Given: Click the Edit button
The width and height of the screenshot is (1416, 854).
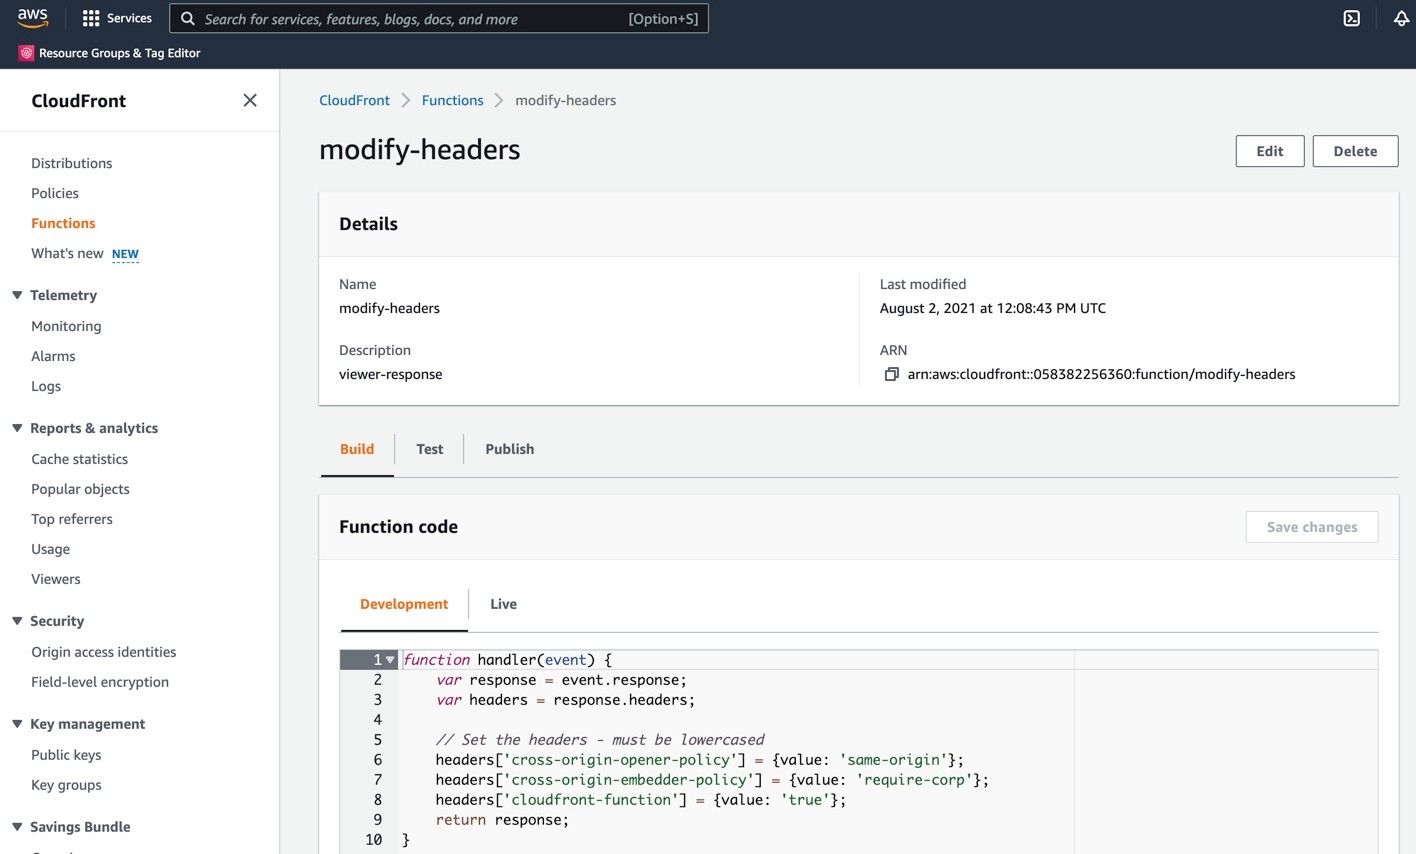Looking at the screenshot, I should coord(1270,151).
